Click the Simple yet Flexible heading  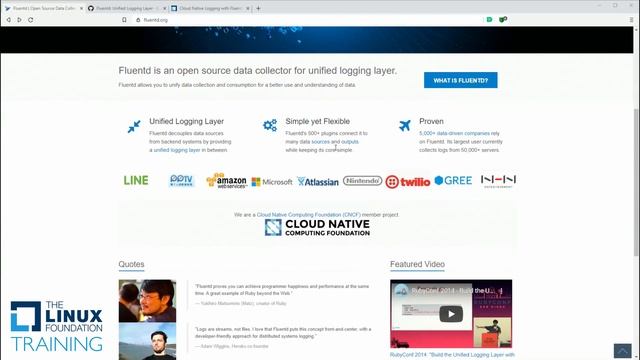[x=318, y=121]
